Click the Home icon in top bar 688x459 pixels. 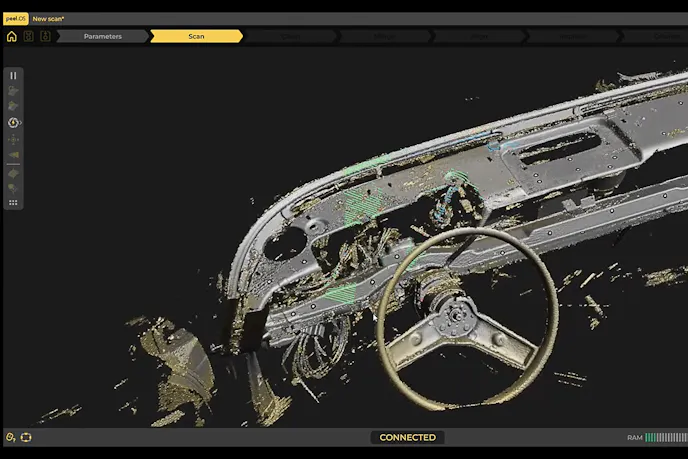point(12,36)
